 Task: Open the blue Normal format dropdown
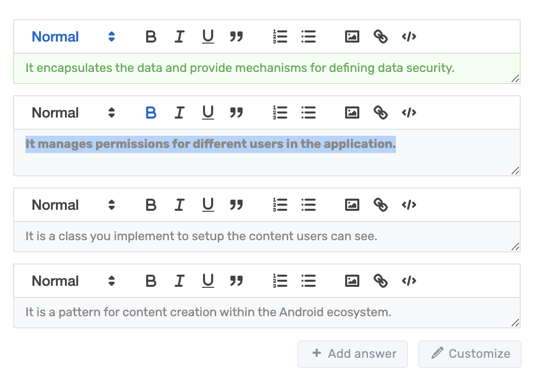[x=73, y=36]
